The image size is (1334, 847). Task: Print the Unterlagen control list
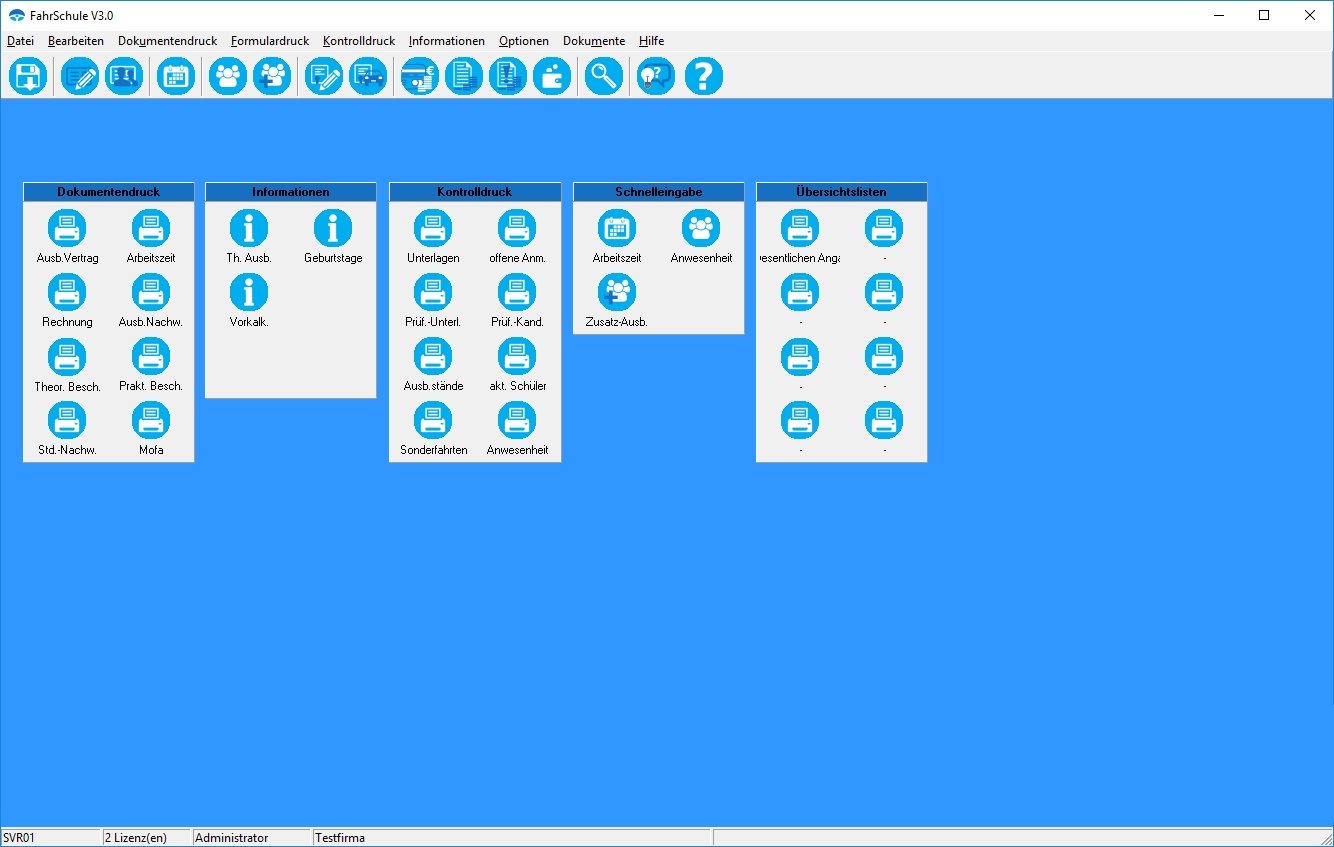pos(433,229)
